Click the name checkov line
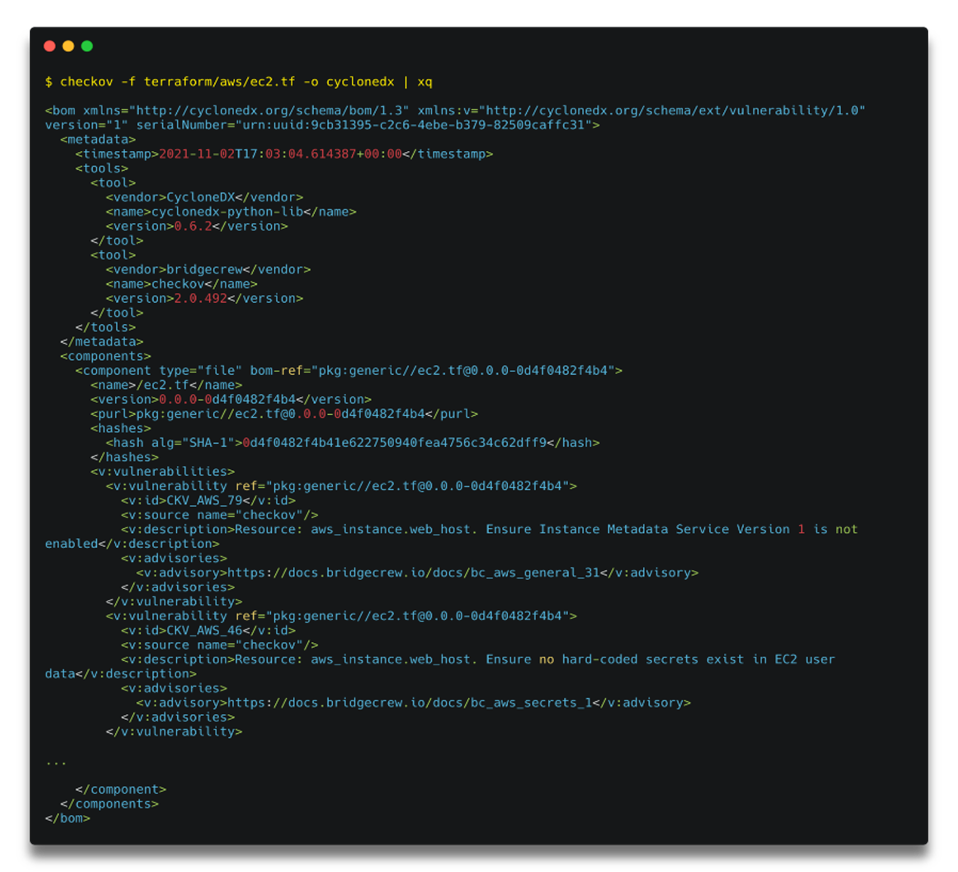 181,284
